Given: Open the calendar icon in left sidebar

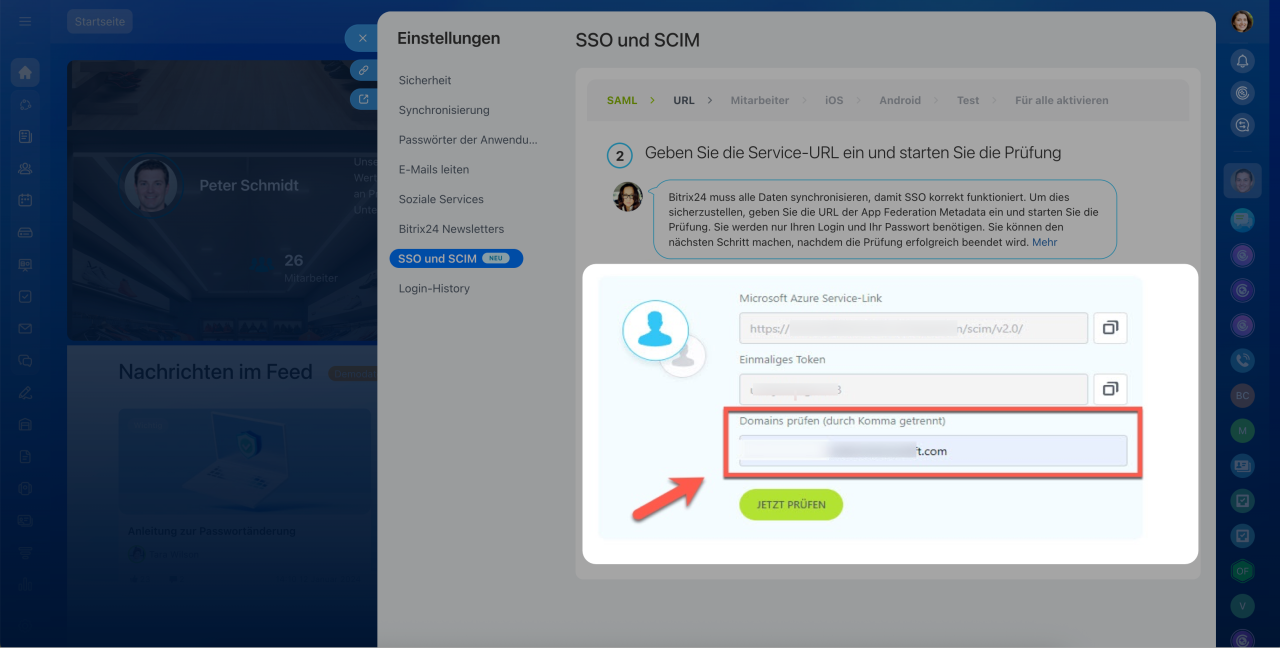Looking at the screenshot, I should click(x=25, y=200).
